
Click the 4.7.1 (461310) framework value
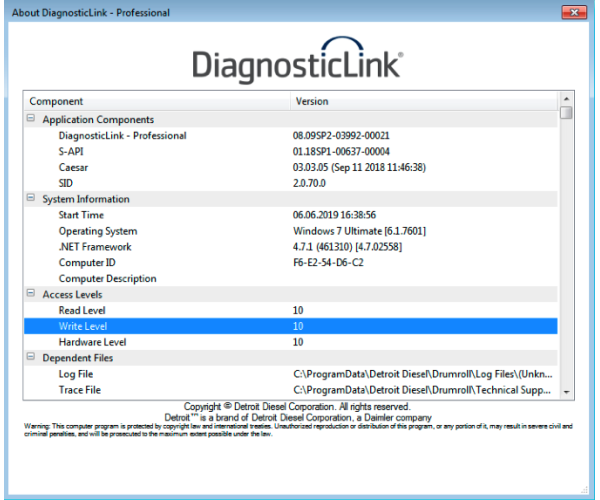pos(347,247)
